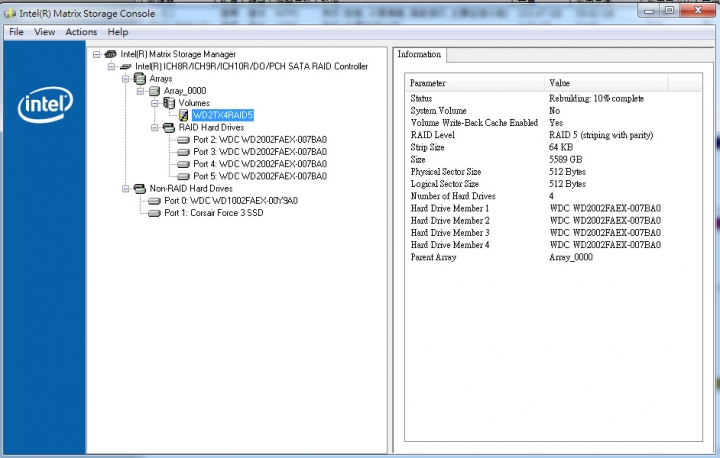Select Port 3: WDC WD2002FAEX-007BA0
Viewport: 720px width, 458px height.
tap(260, 152)
